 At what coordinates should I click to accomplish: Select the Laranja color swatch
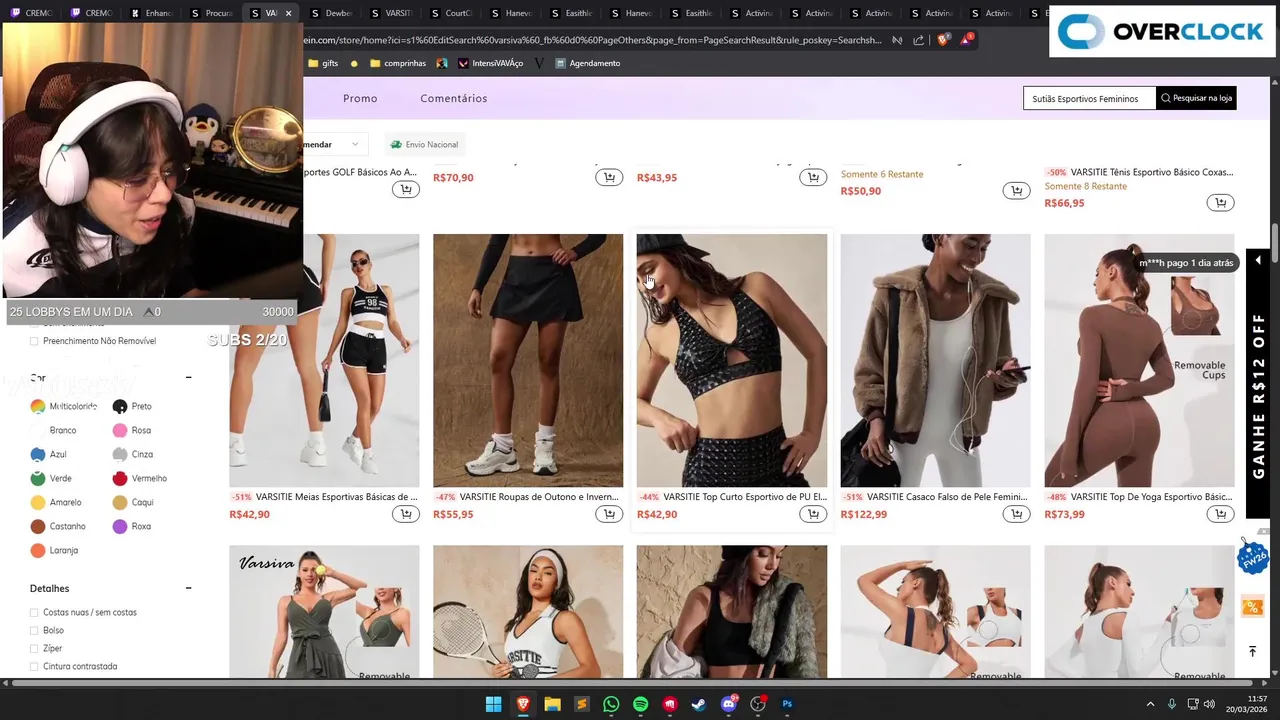[38, 550]
